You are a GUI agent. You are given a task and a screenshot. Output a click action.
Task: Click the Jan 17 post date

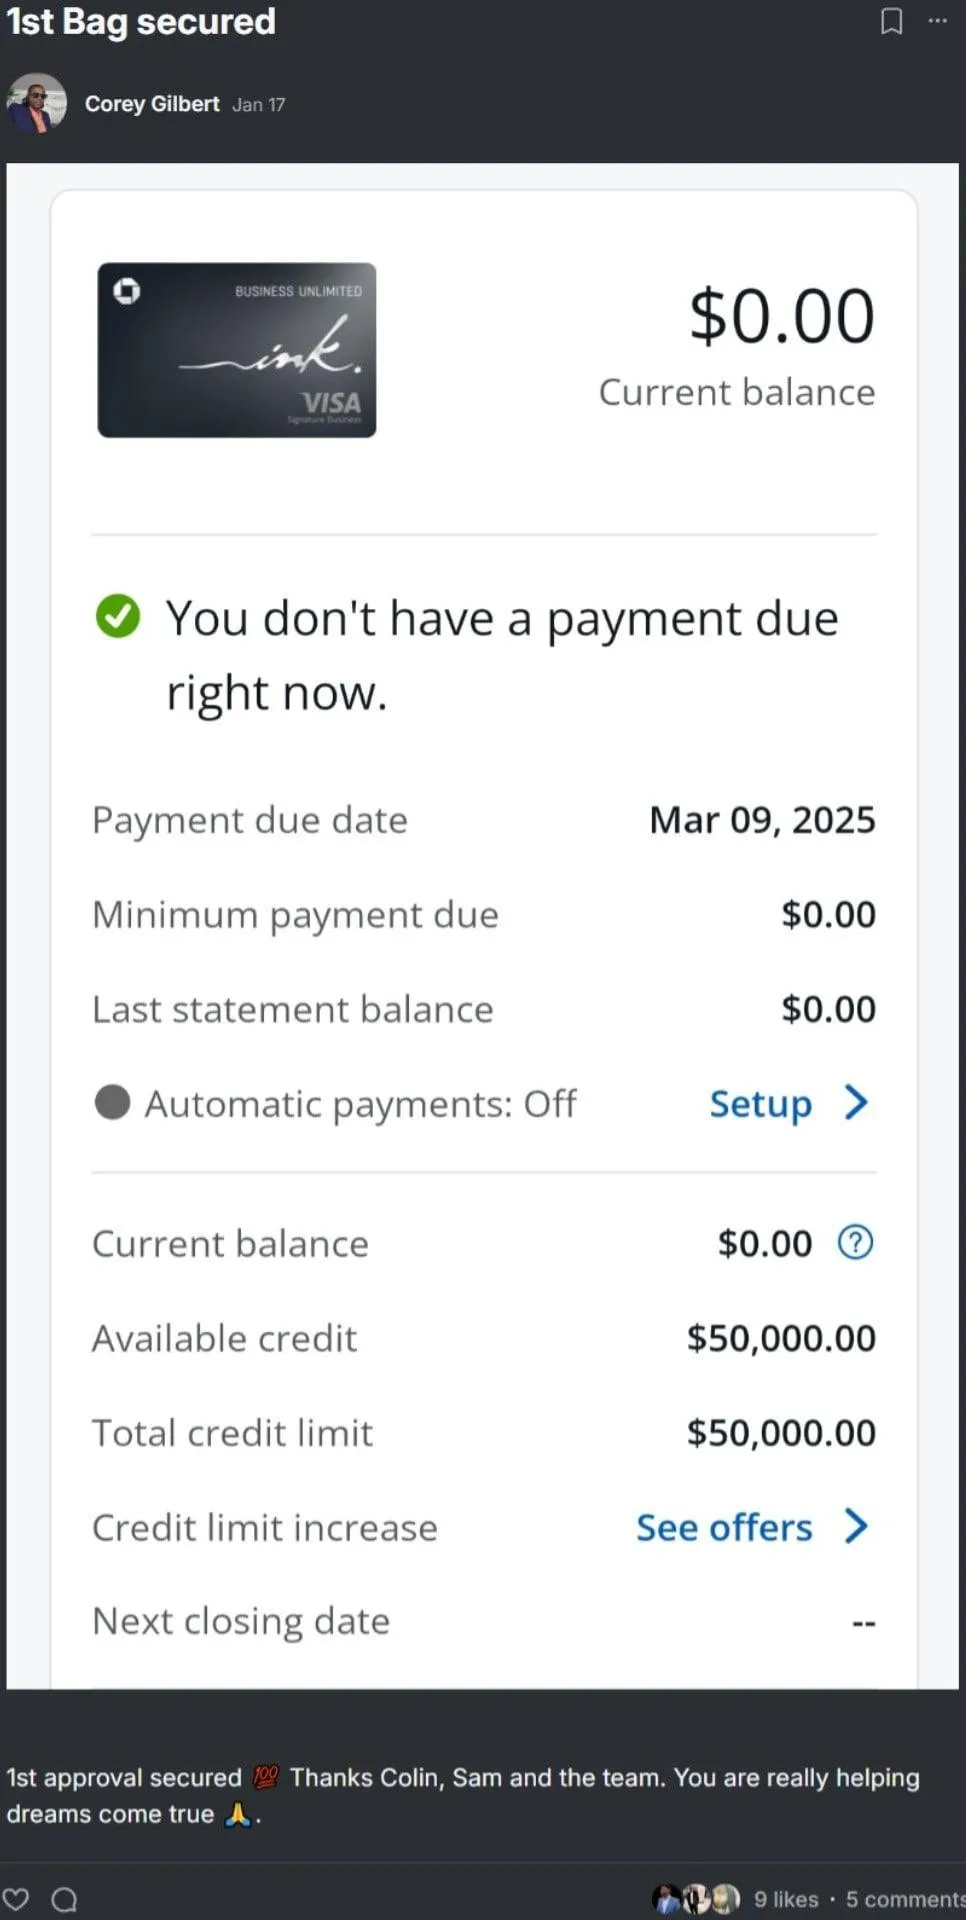point(259,105)
